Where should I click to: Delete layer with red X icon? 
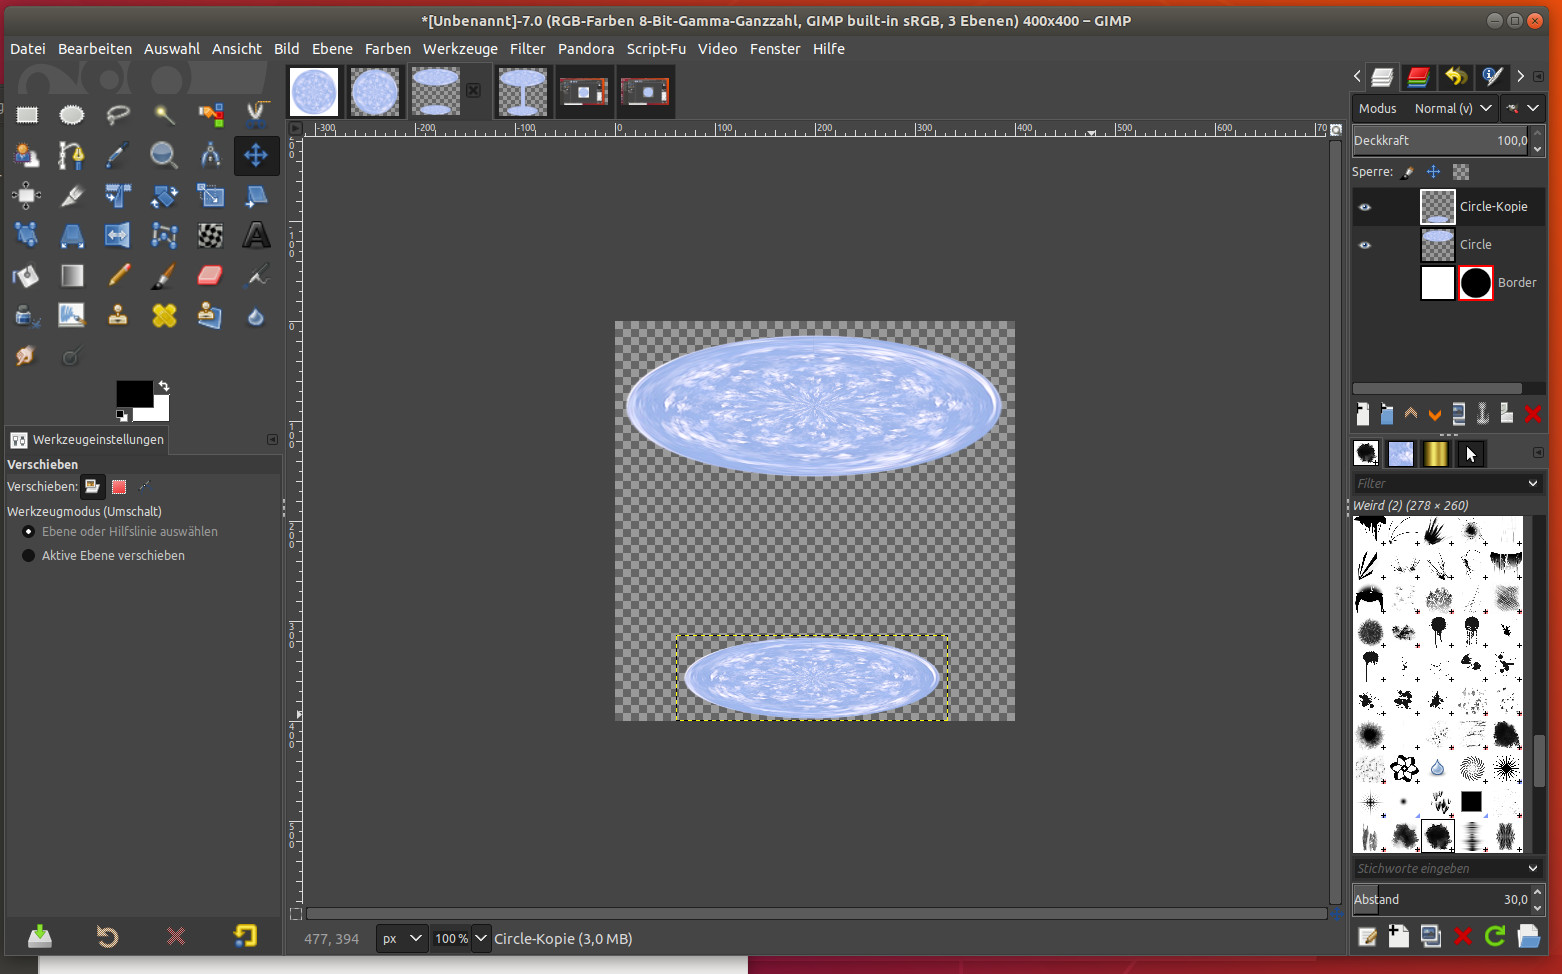[1533, 414]
